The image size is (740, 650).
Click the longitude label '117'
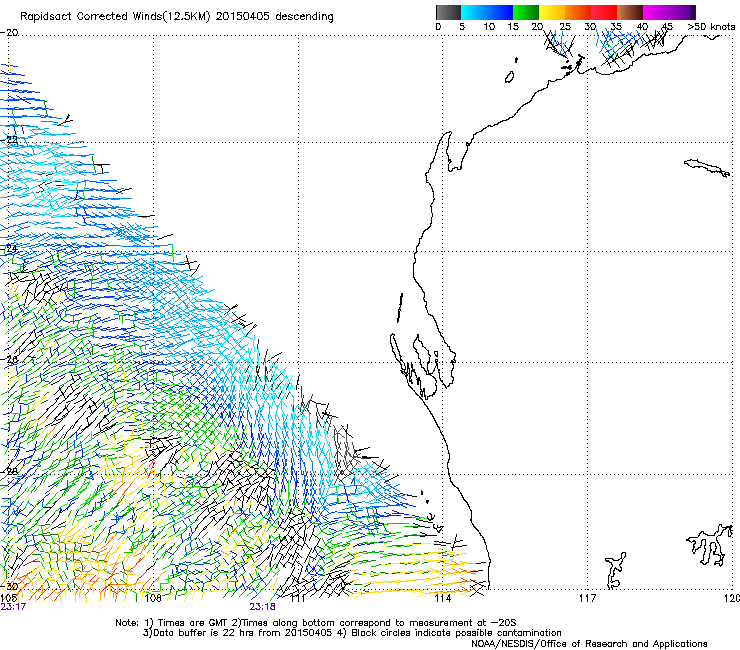tap(587, 599)
